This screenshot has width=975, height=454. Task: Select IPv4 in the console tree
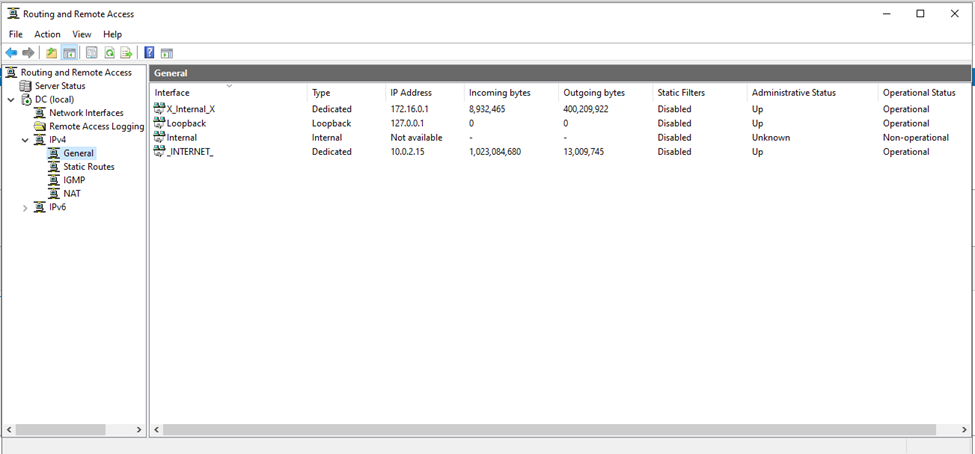(x=58, y=140)
